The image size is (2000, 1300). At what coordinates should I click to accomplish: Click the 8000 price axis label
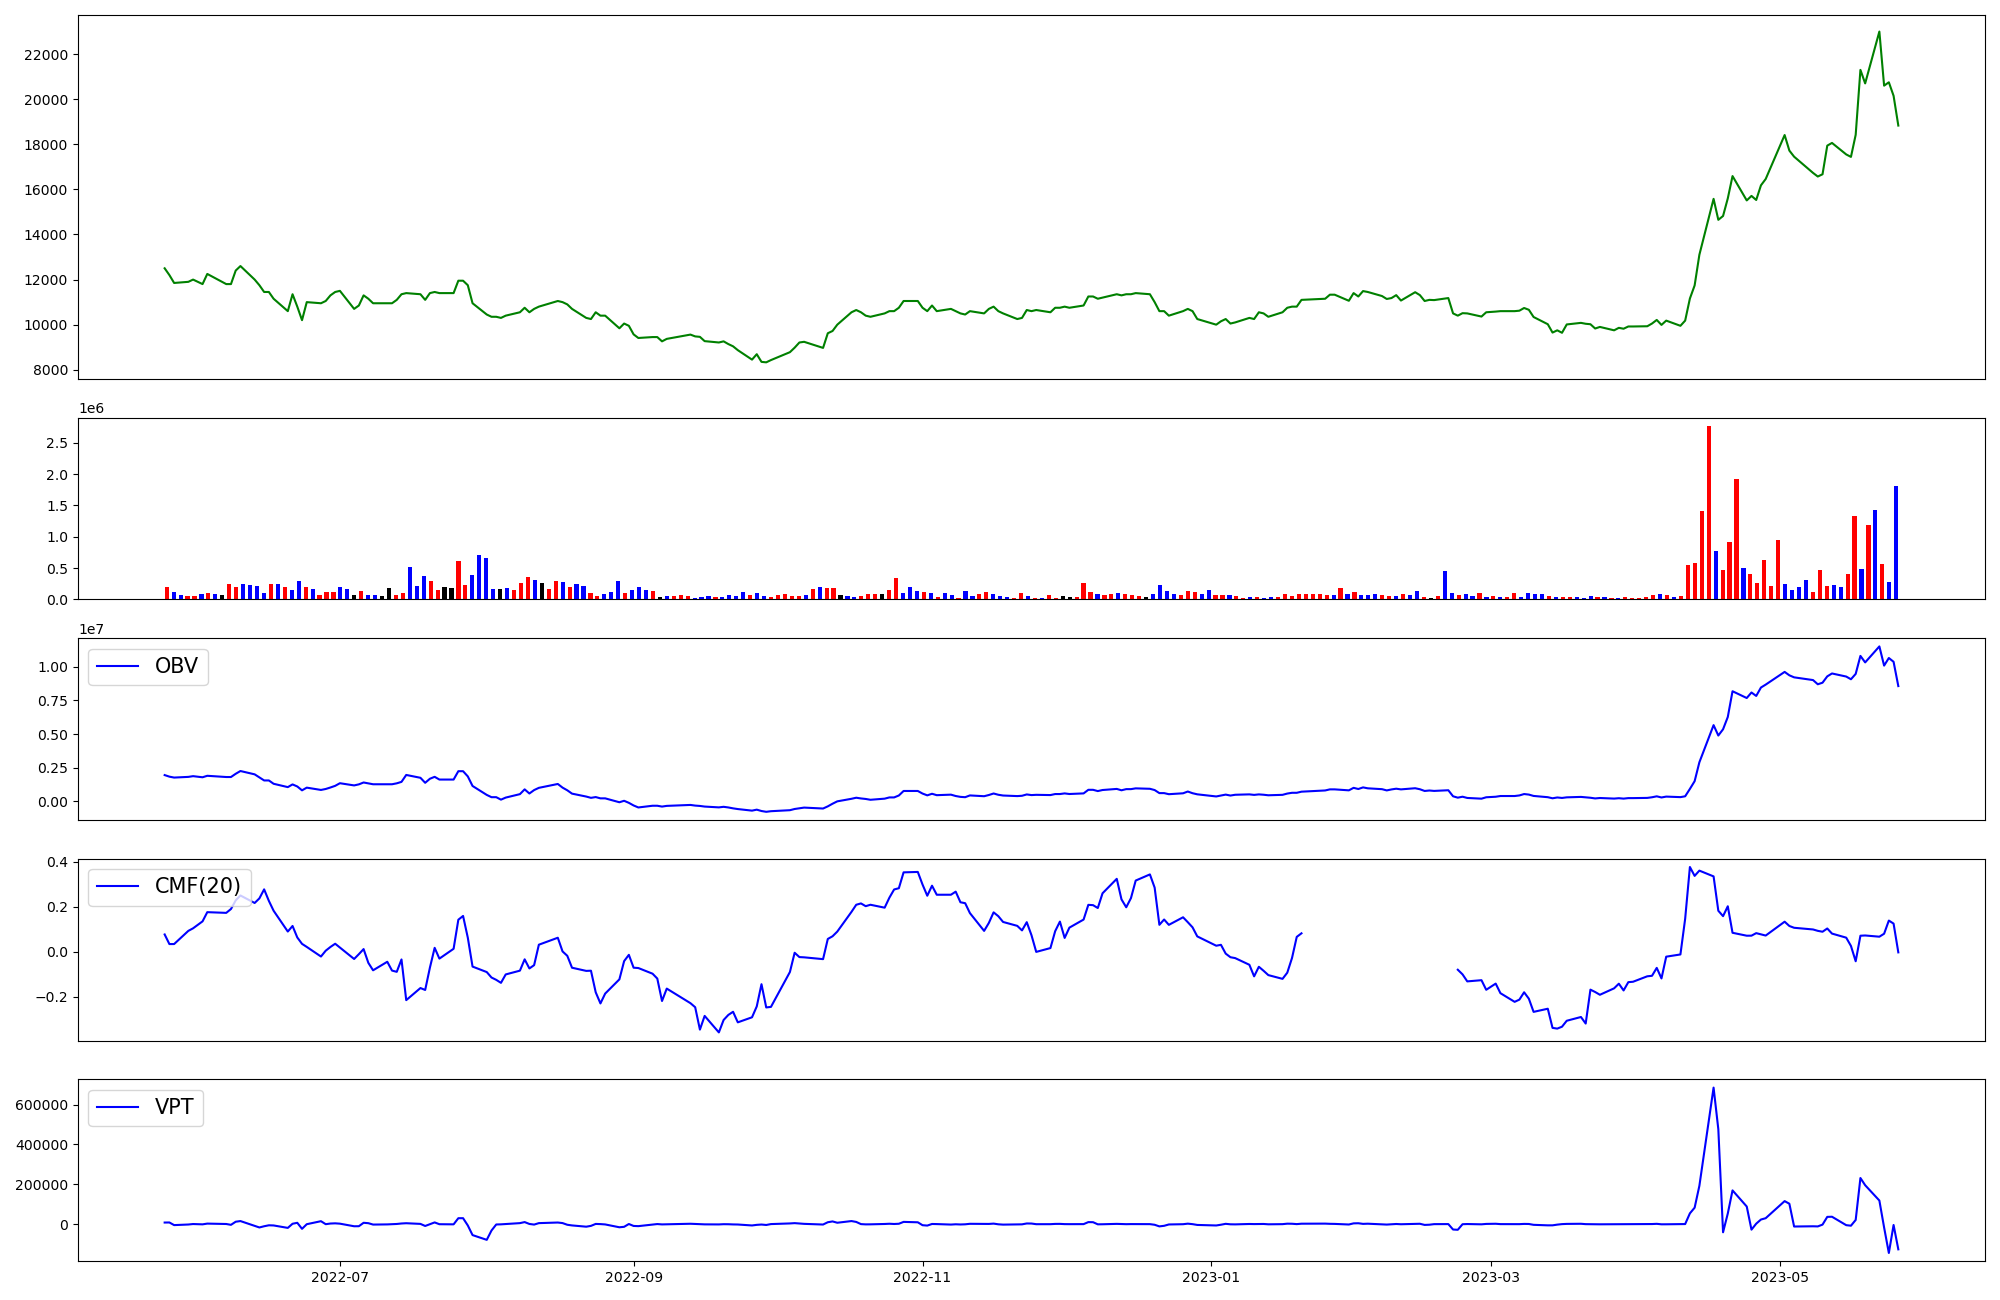tap(49, 370)
